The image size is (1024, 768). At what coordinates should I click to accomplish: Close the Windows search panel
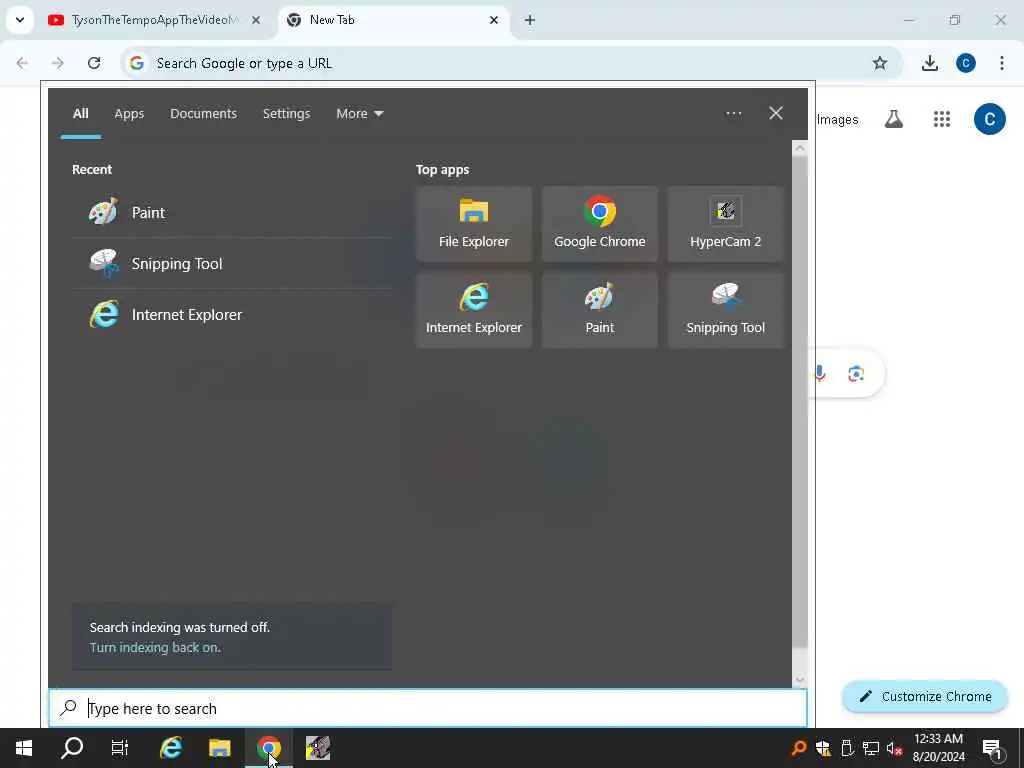tap(776, 113)
